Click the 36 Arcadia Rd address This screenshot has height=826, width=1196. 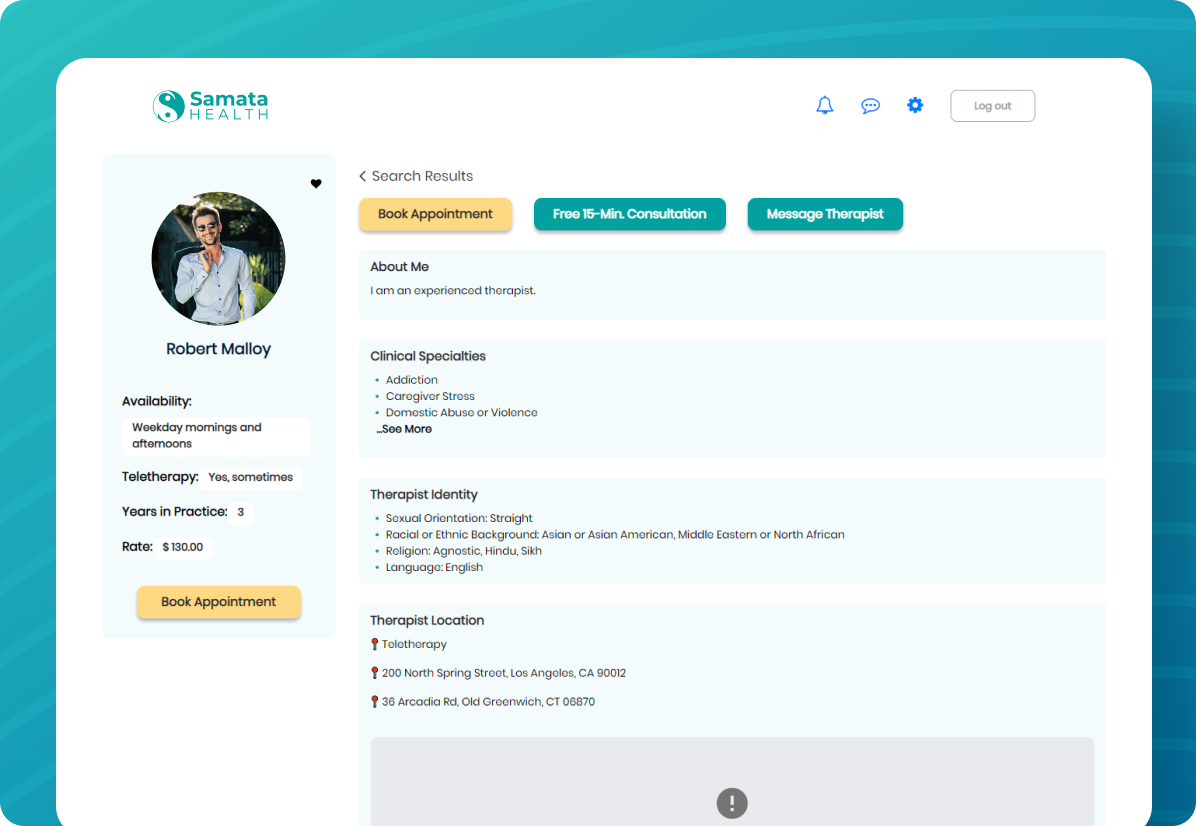[x=488, y=702]
